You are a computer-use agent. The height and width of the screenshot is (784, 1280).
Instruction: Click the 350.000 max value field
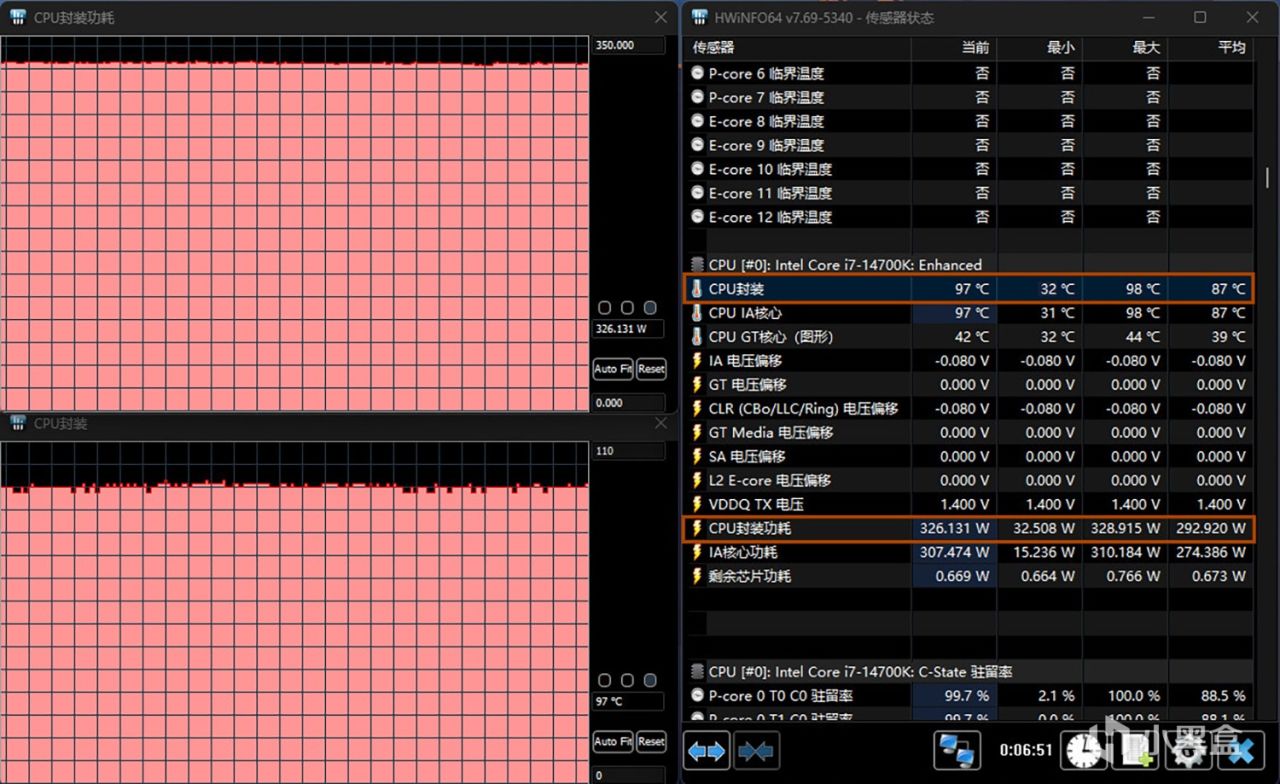pyautogui.click(x=628, y=46)
